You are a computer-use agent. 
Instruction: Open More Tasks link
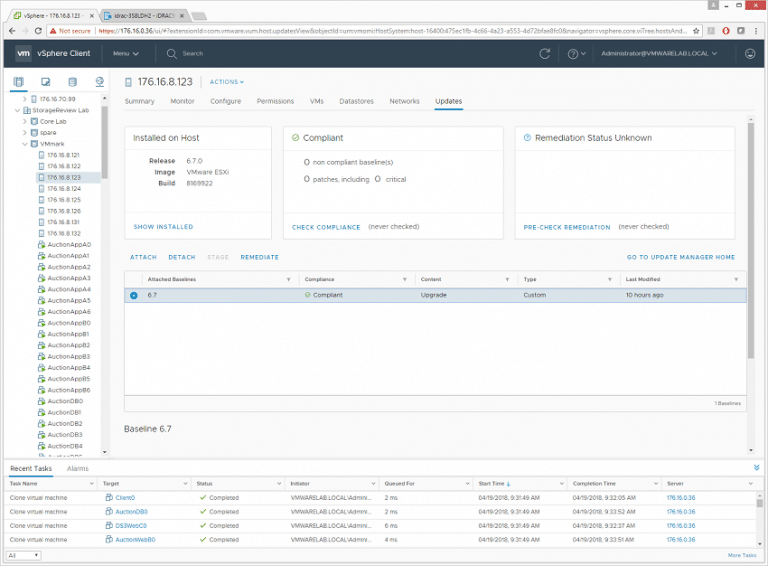tap(742, 555)
